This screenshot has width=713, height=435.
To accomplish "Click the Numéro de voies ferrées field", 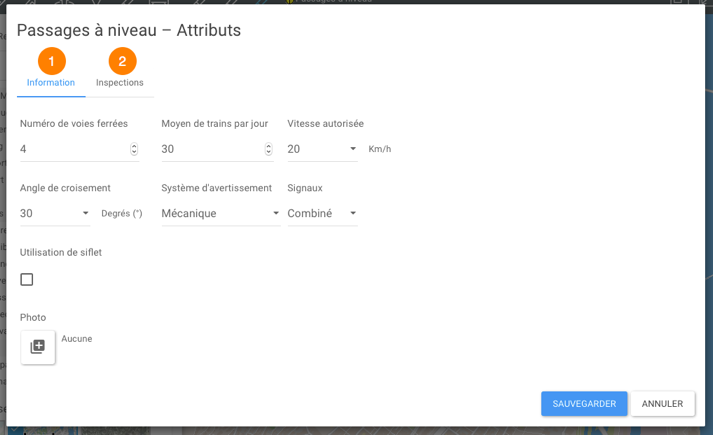I will point(80,149).
